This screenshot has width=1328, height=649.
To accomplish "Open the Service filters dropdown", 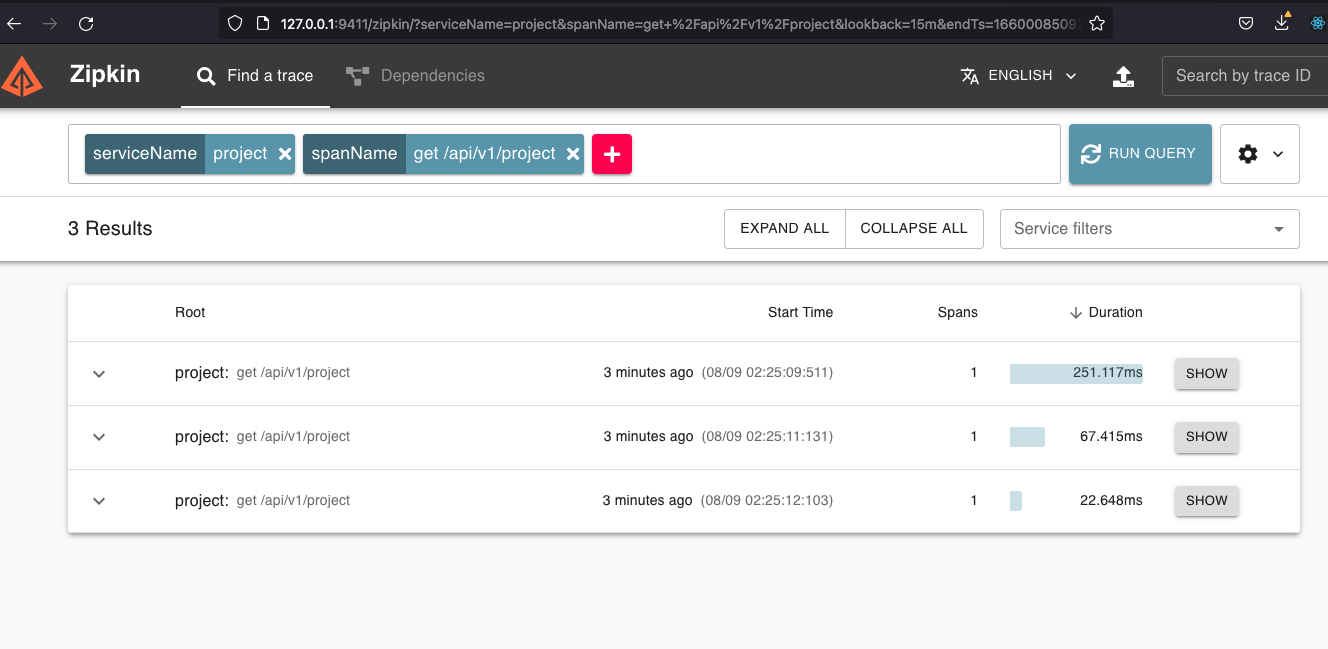I will pyautogui.click(x=1150, y=229).
